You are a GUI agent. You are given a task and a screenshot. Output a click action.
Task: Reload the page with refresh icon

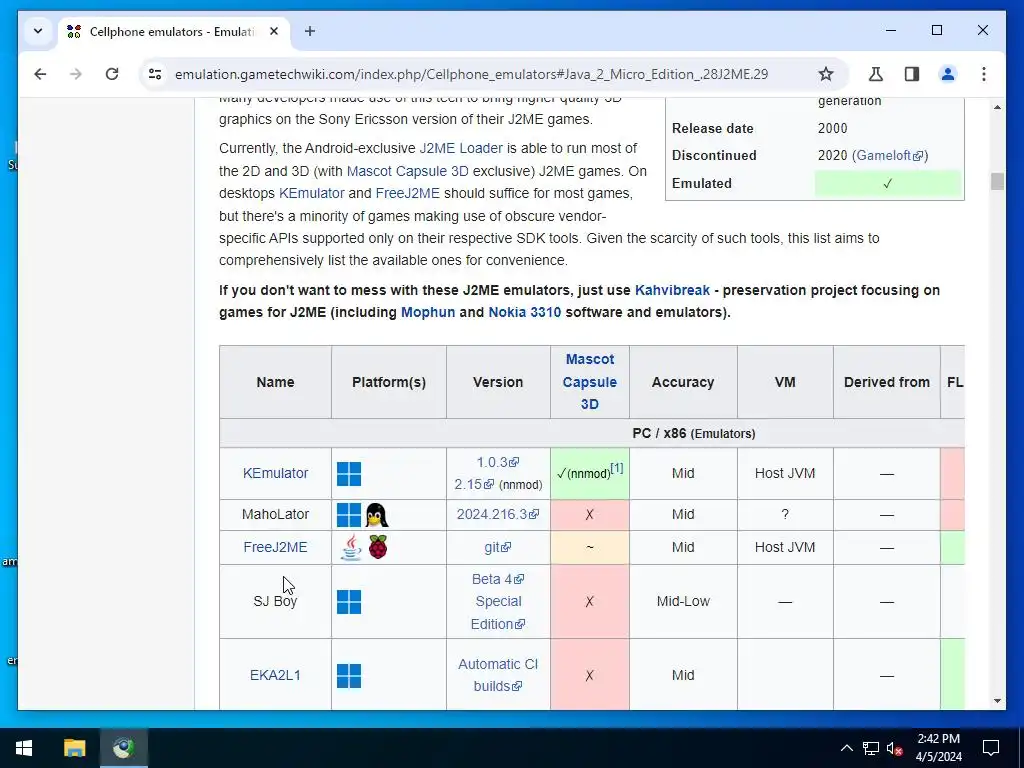(x=112, y=74)
